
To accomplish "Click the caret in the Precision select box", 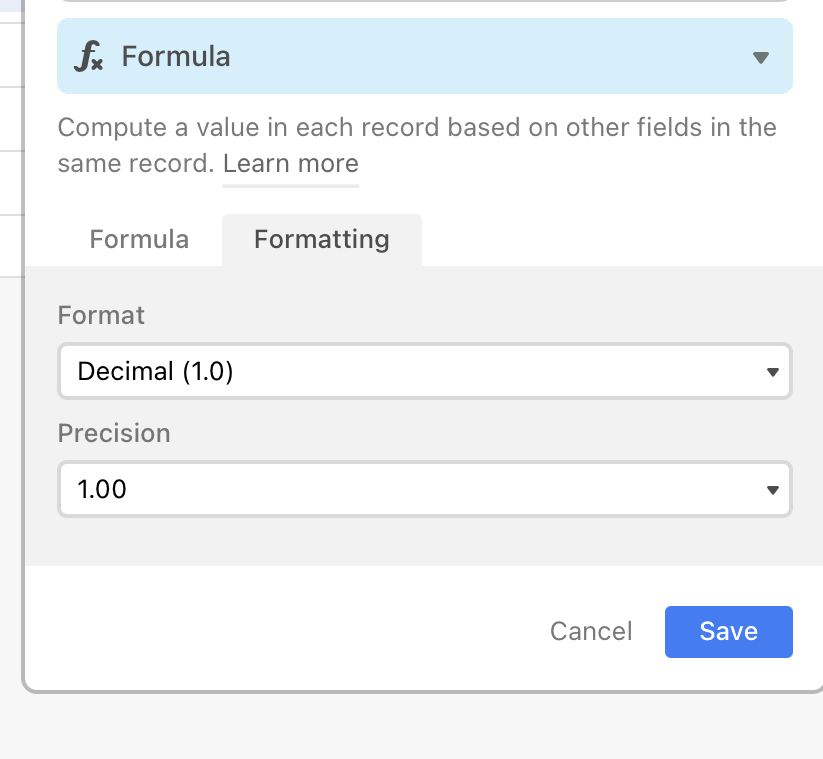I will click(772, 490).
